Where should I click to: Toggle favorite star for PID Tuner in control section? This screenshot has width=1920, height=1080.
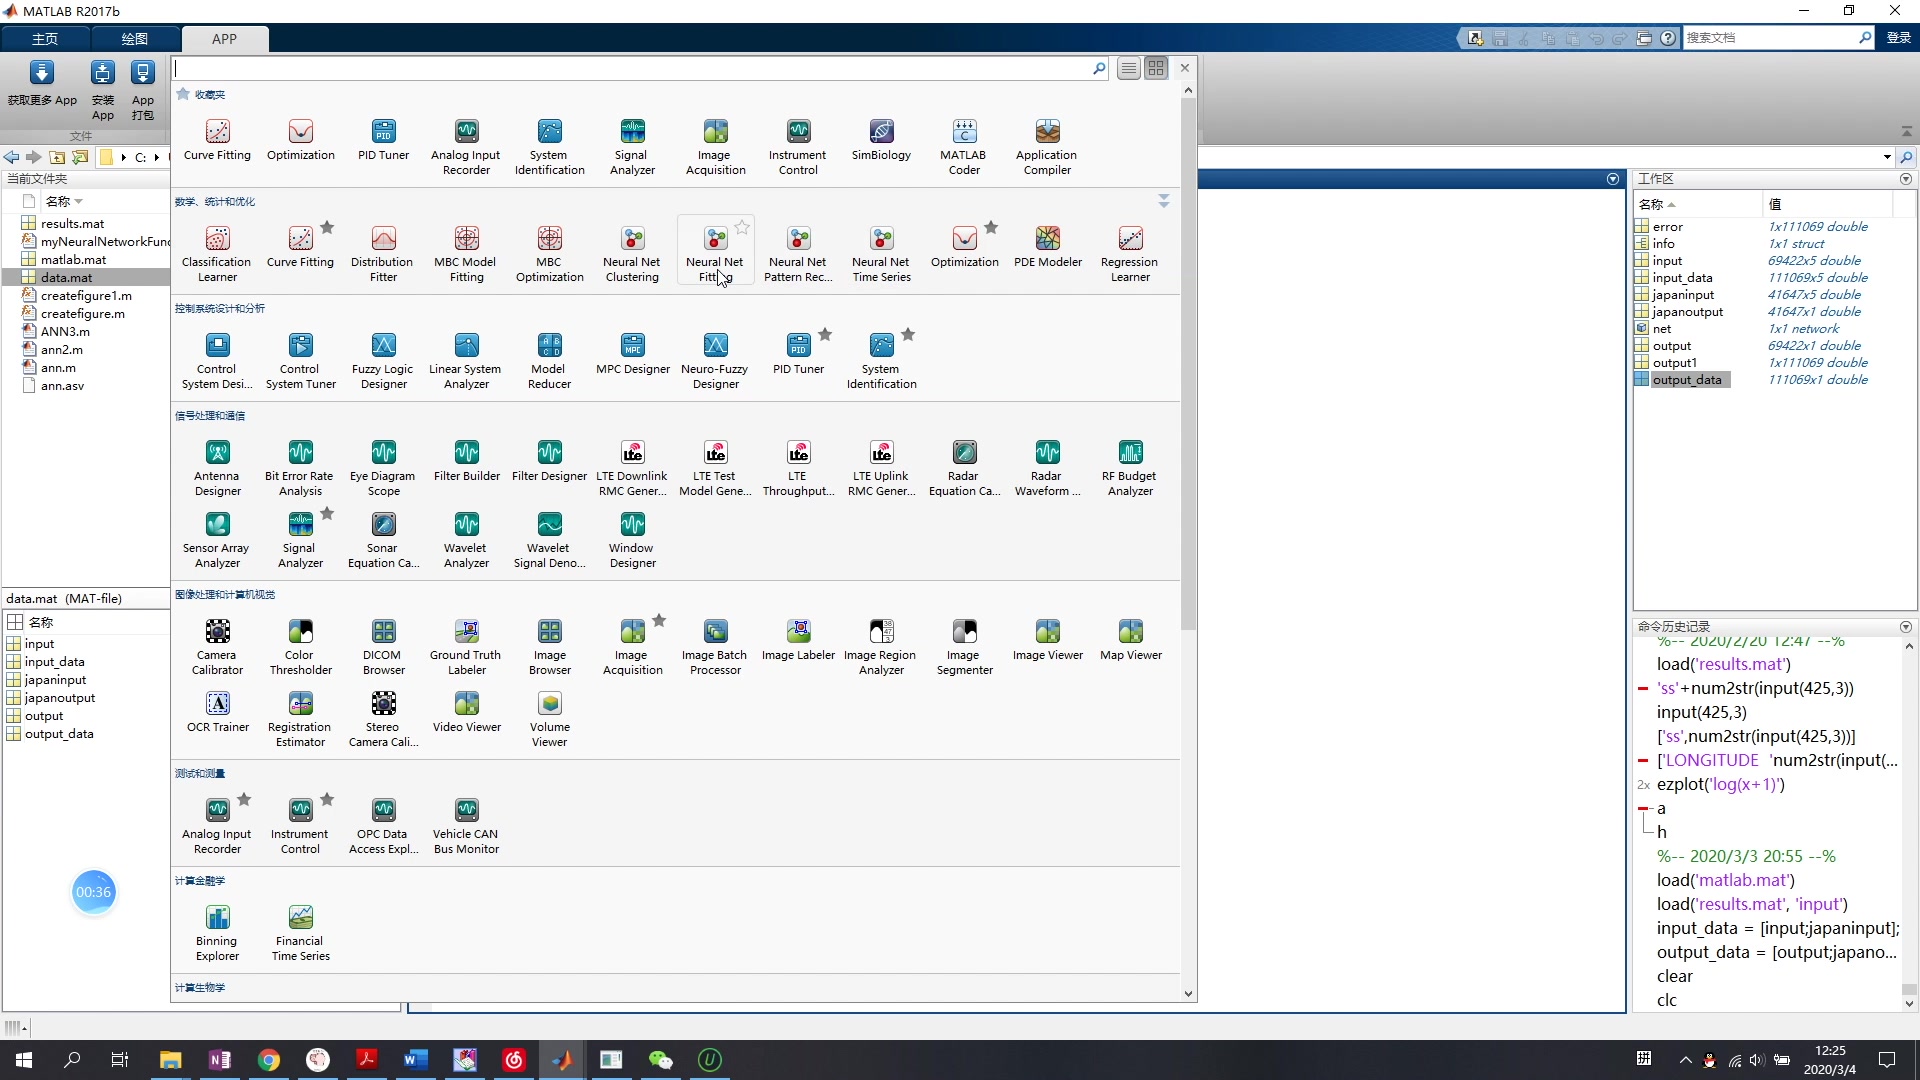click(825, 334)
